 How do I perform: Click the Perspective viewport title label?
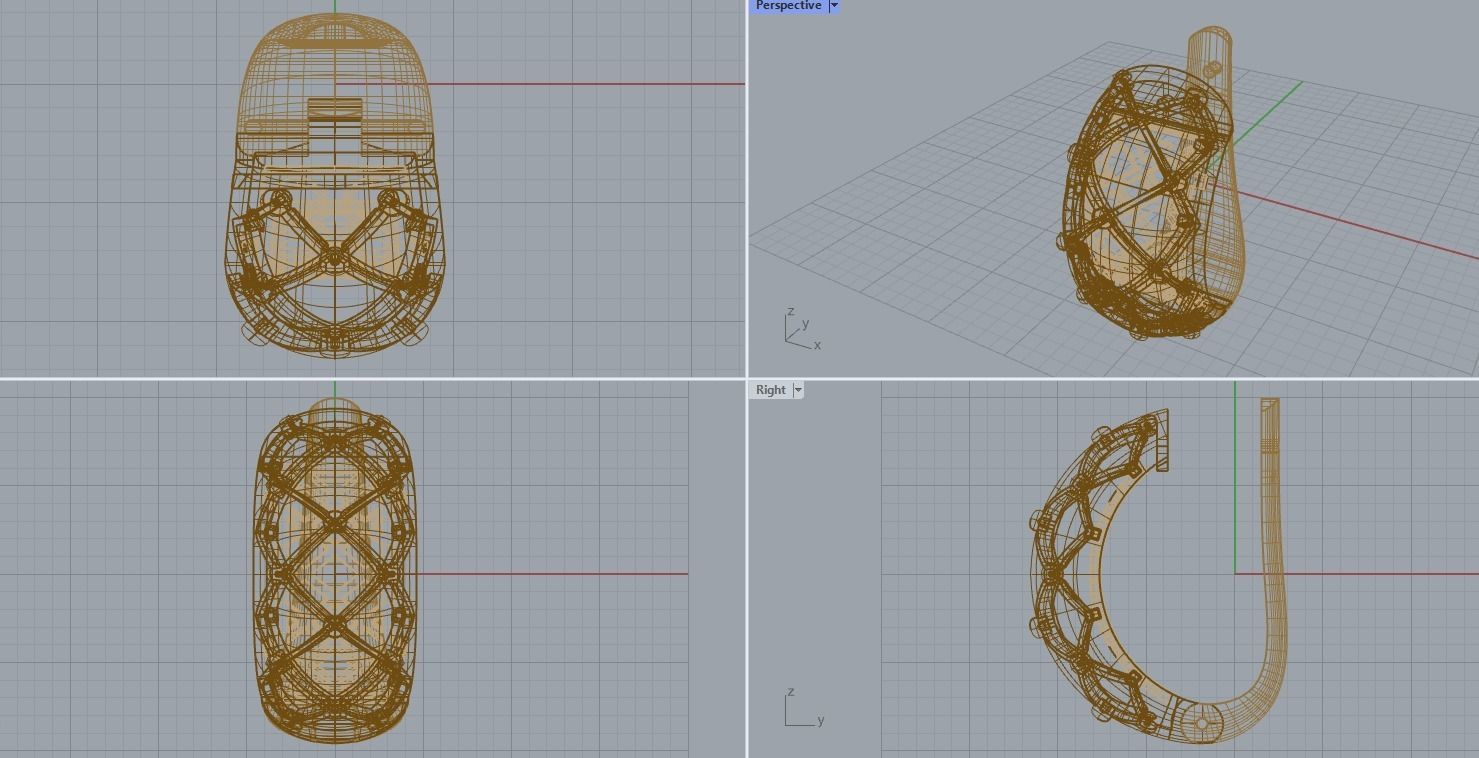point(788,6)
